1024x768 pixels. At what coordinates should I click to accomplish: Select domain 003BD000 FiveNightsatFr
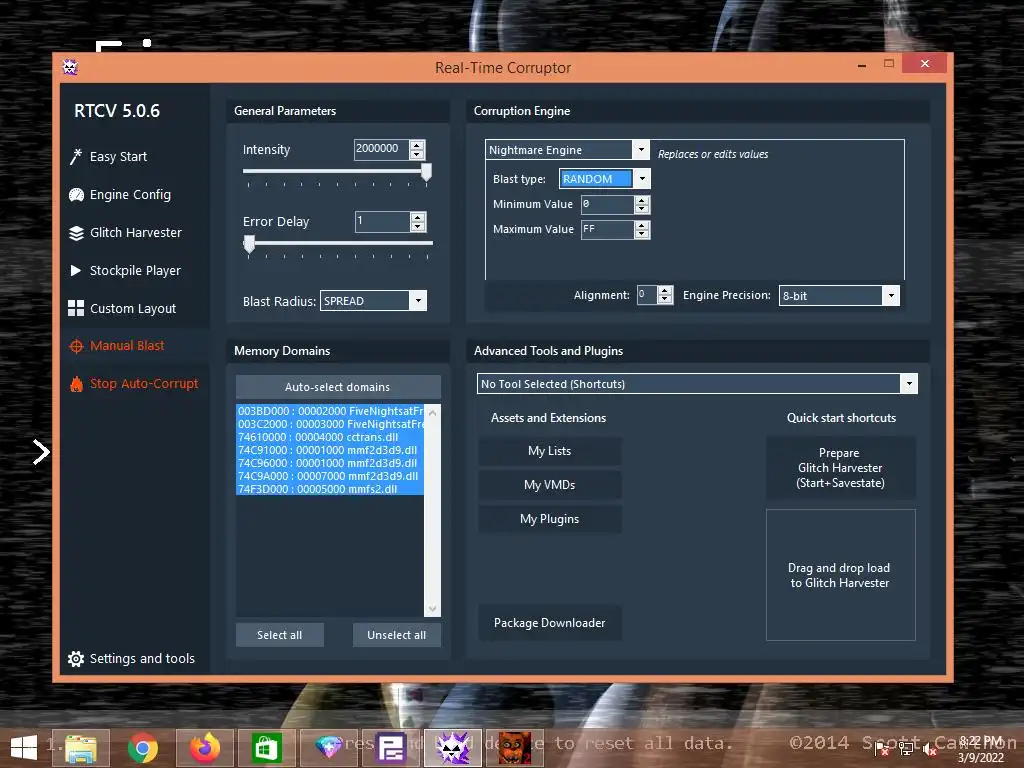tap(330, 411)
